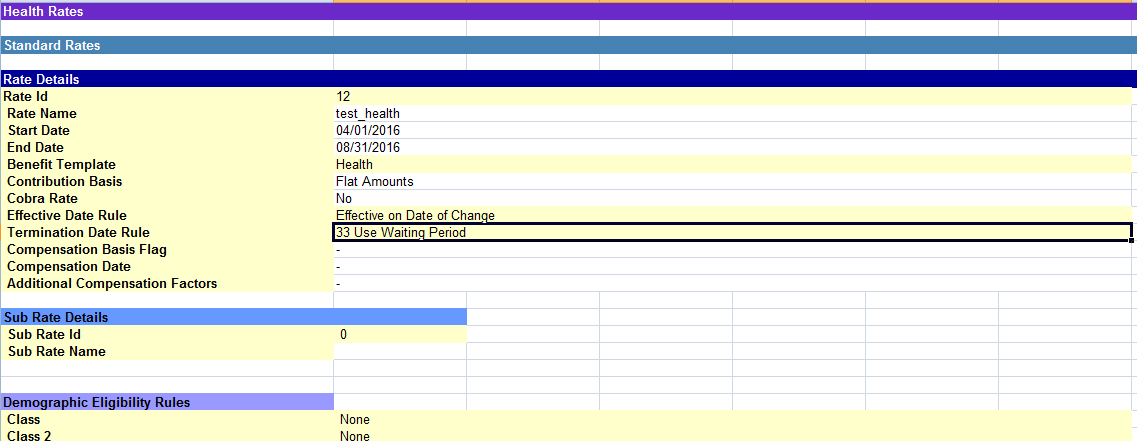Select the Sub Rate Id value 0
Viewport: 1137px width, 441px height.
coord(400,334)
